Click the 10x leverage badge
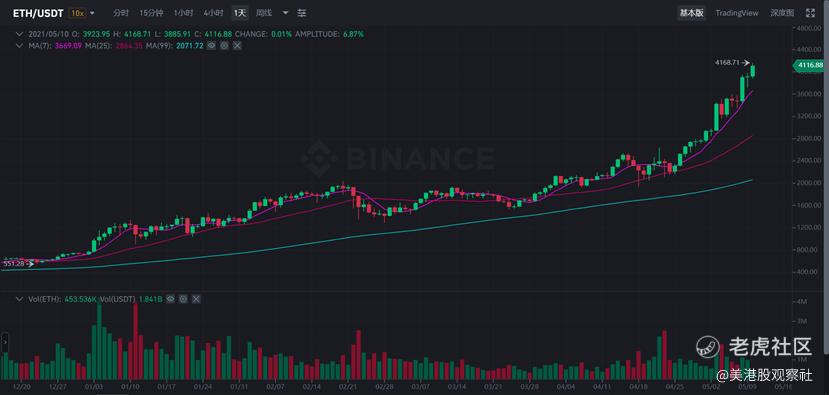This screenshot has width=829, height=395. [x=77, y=13]
